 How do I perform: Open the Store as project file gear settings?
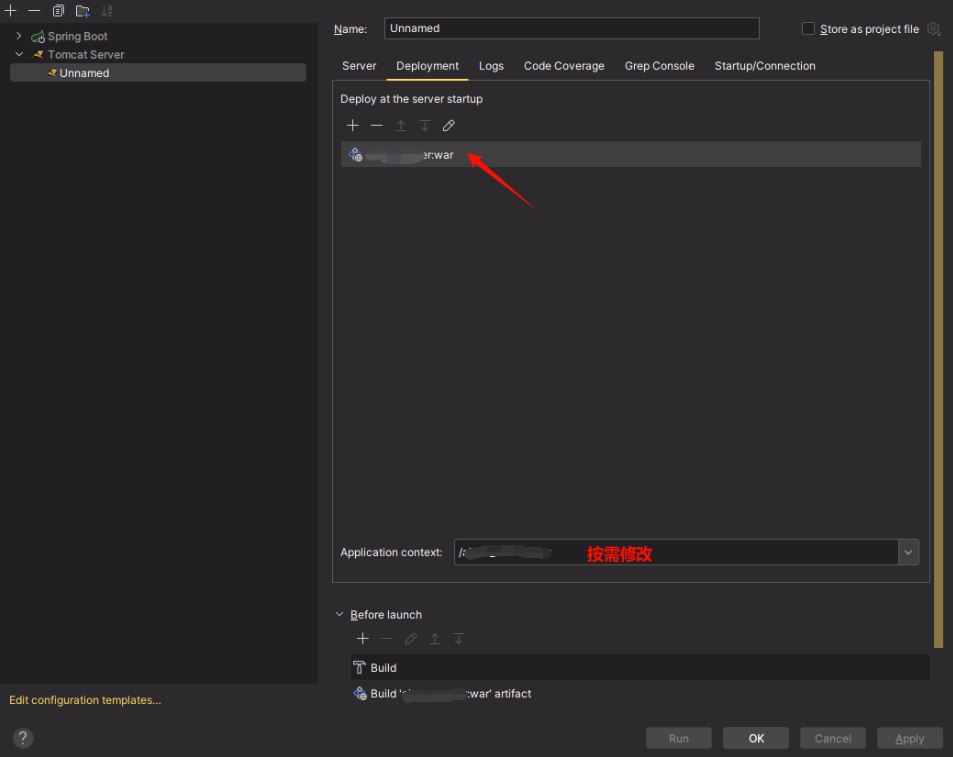(x=934, y=29)
